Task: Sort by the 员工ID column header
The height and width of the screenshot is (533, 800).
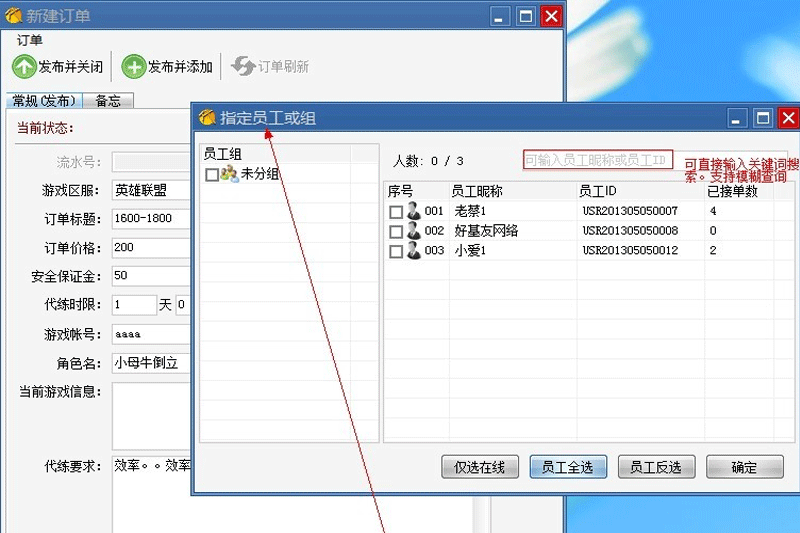Action: pos(641,191)
